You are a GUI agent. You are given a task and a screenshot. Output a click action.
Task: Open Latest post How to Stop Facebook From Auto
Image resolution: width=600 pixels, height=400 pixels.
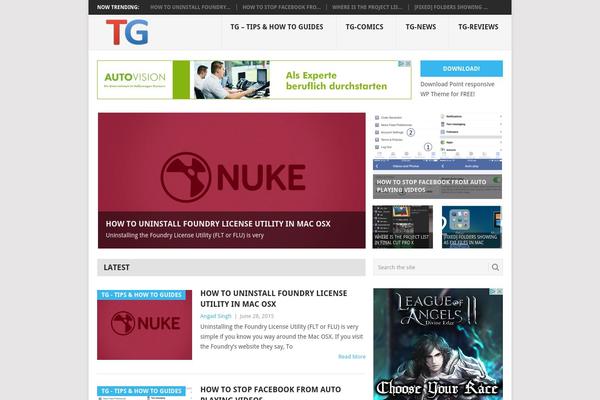[x=271, y=393]
